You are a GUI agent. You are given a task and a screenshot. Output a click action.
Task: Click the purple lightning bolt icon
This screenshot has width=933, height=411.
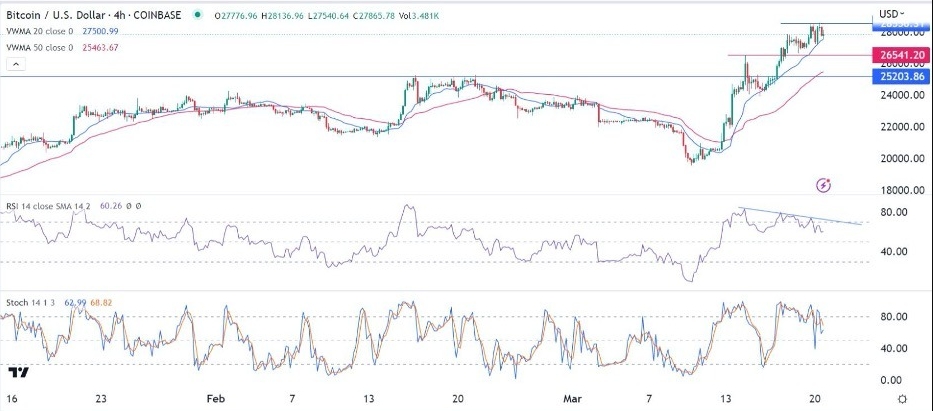coord(824,185)
